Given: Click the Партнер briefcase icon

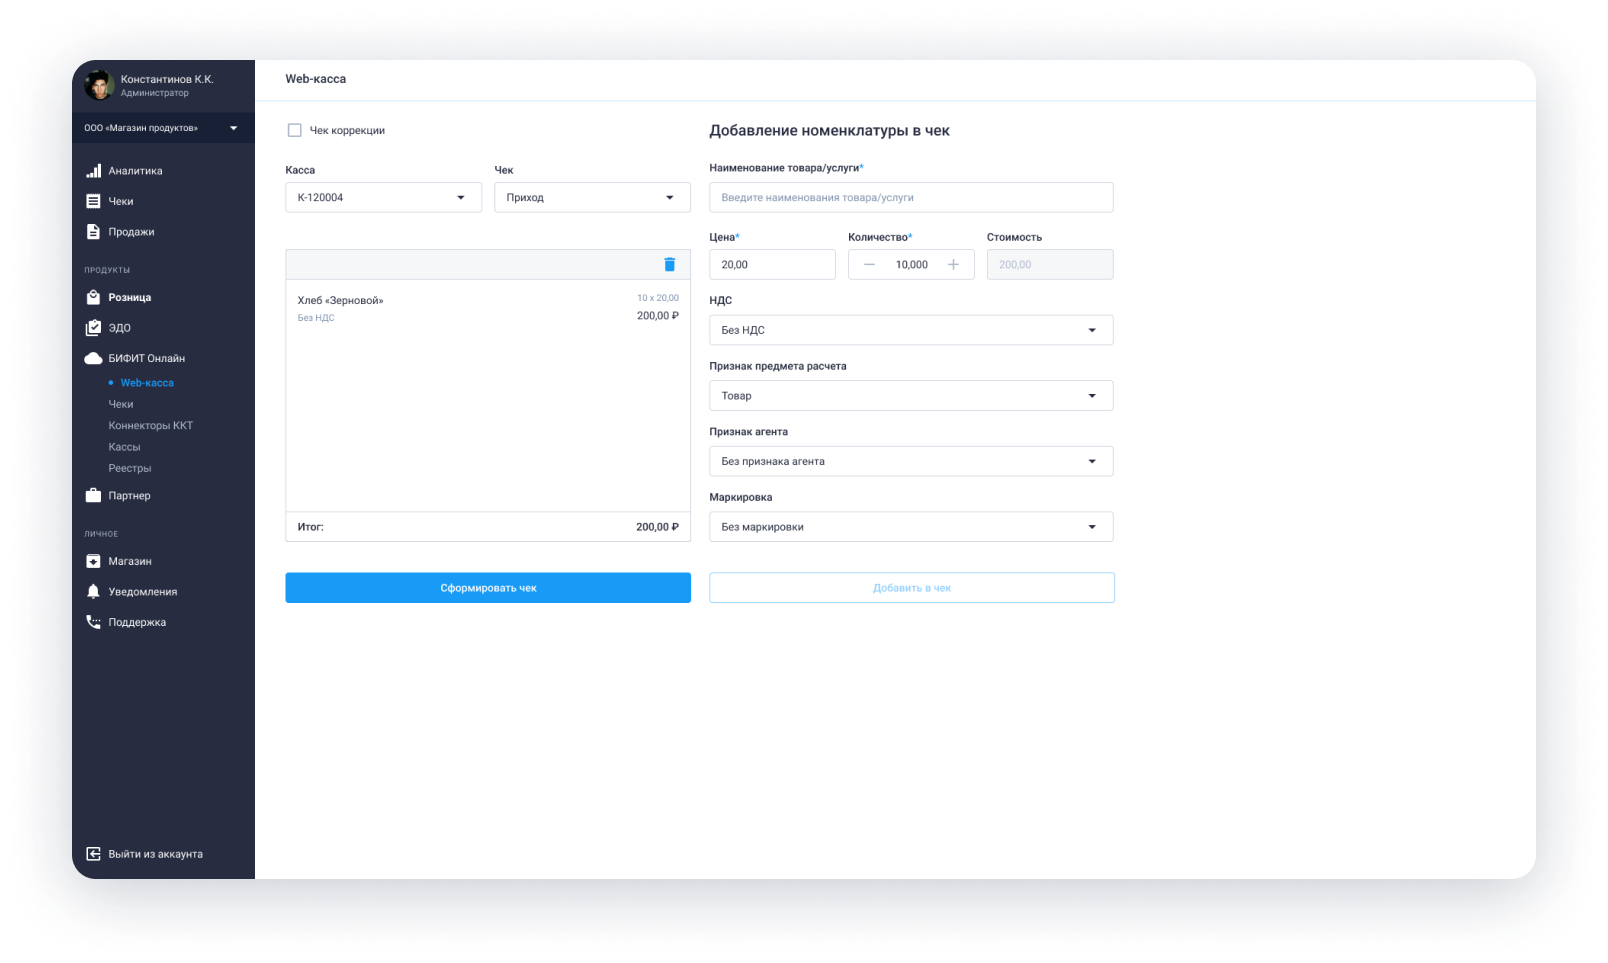Looking at the screenshot, I should coord(93,495).
